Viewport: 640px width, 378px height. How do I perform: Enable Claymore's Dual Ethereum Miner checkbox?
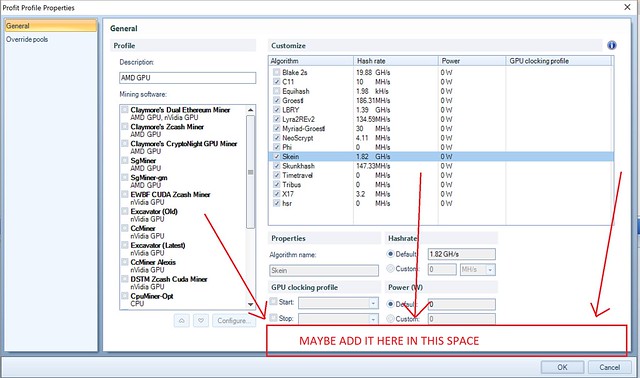[x=125, y=110]
